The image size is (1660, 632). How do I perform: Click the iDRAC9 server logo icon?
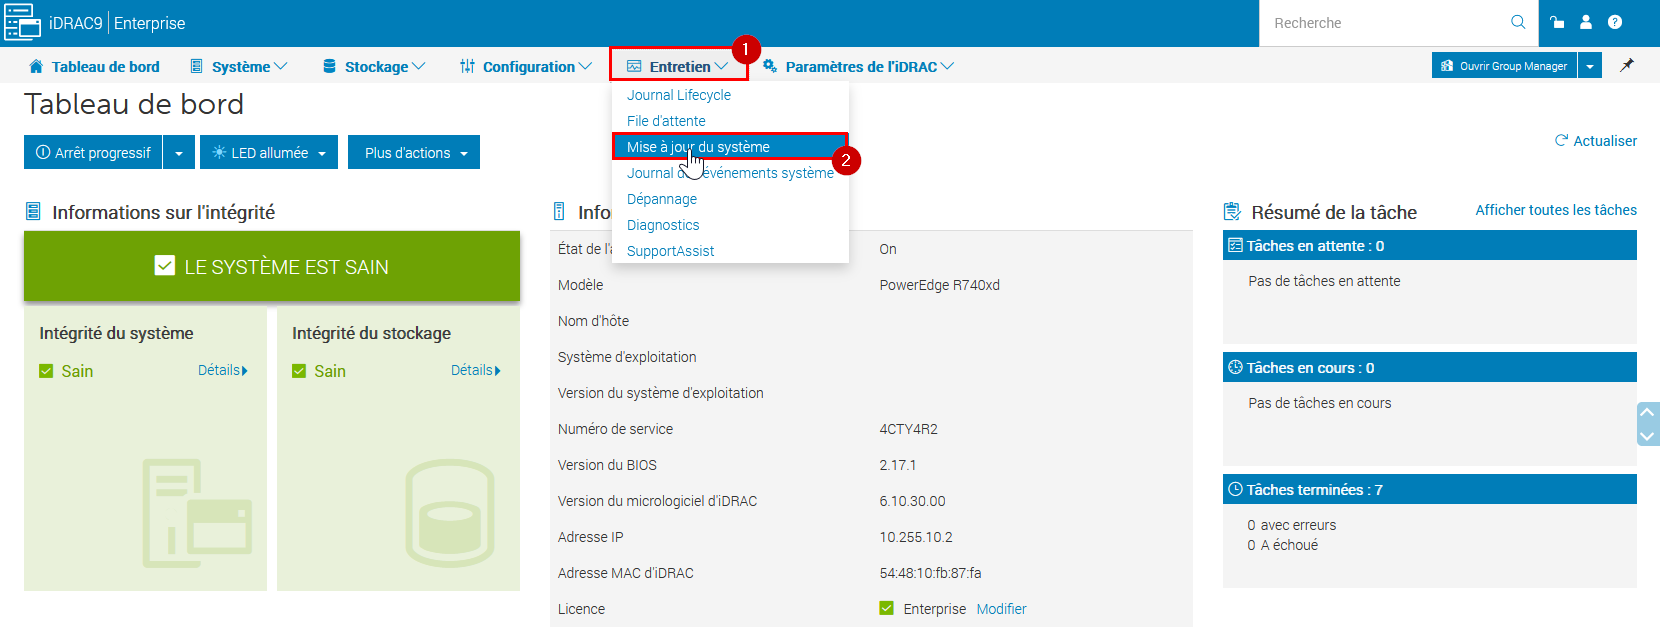(22, 22)
